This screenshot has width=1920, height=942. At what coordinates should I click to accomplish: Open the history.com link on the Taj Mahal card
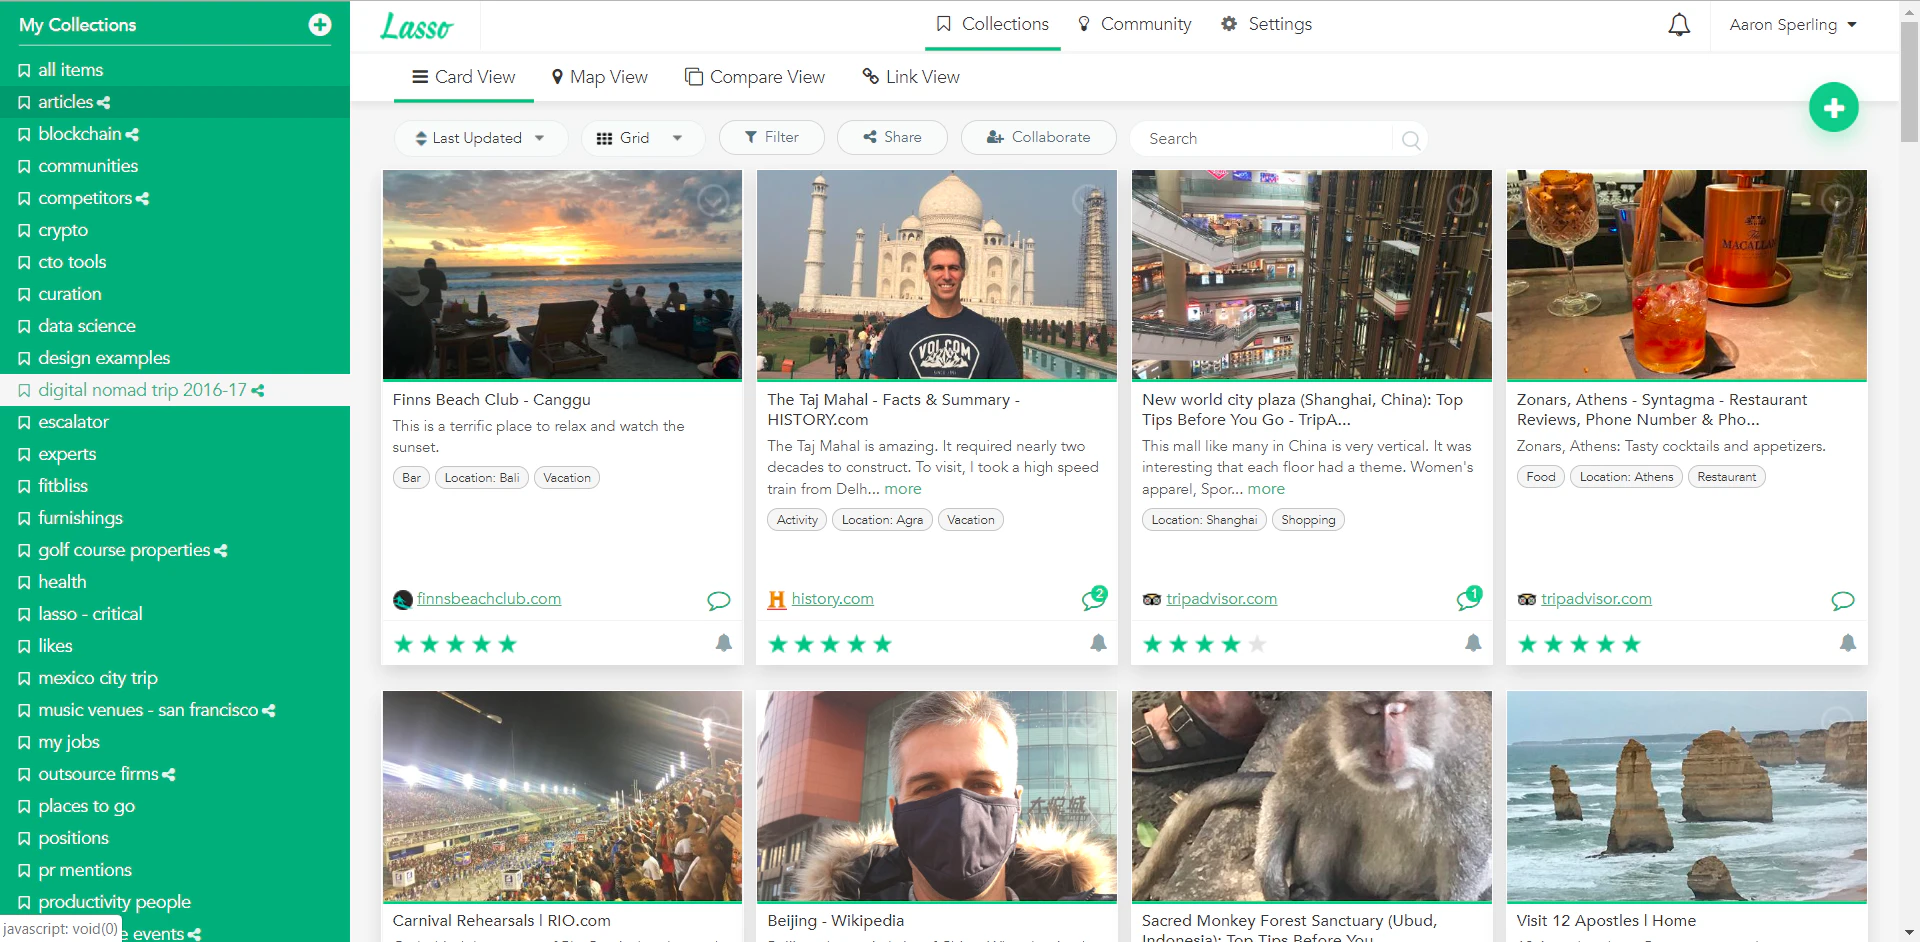[x=832, y=599]
